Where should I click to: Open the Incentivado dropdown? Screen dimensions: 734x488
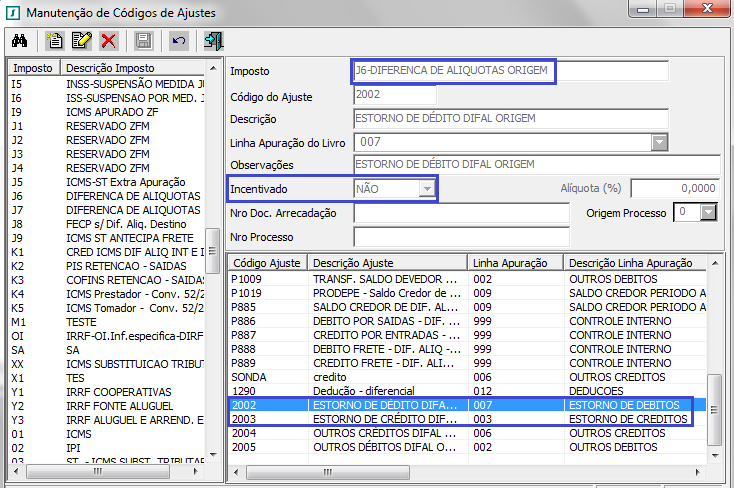427,188
